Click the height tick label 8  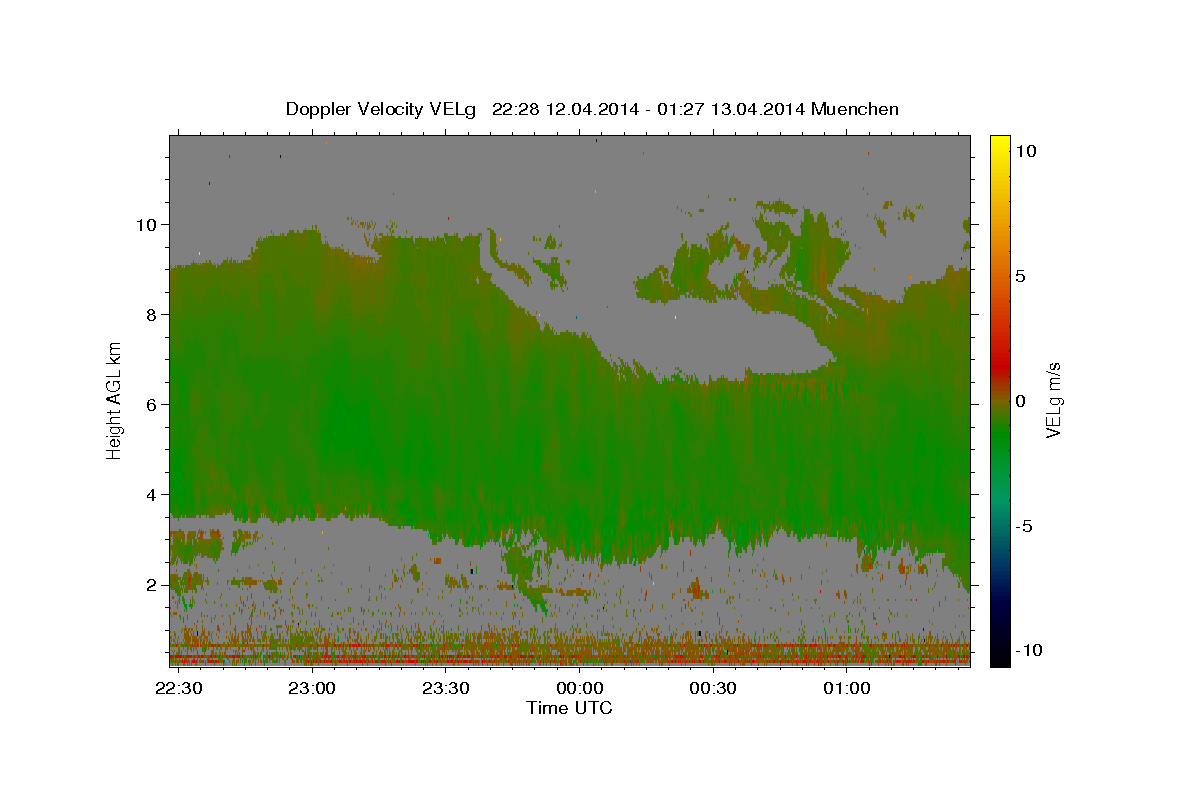(150, 314)
